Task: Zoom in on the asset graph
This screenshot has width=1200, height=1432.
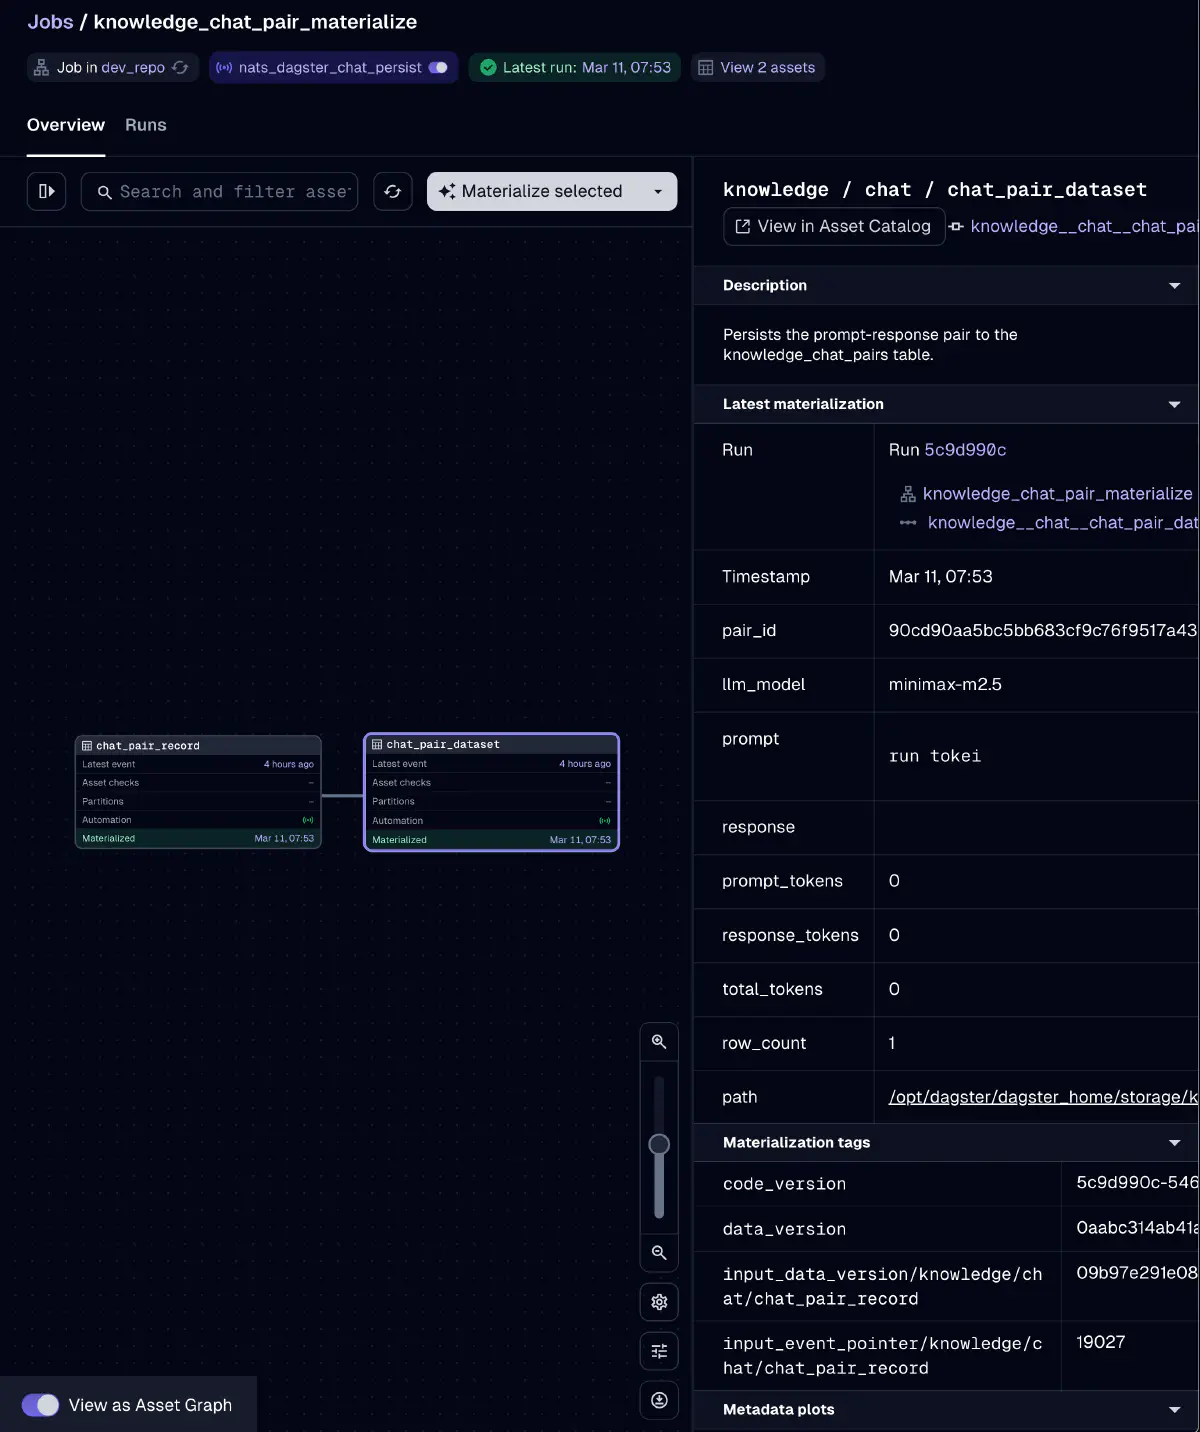Action: coord(659,1042)
